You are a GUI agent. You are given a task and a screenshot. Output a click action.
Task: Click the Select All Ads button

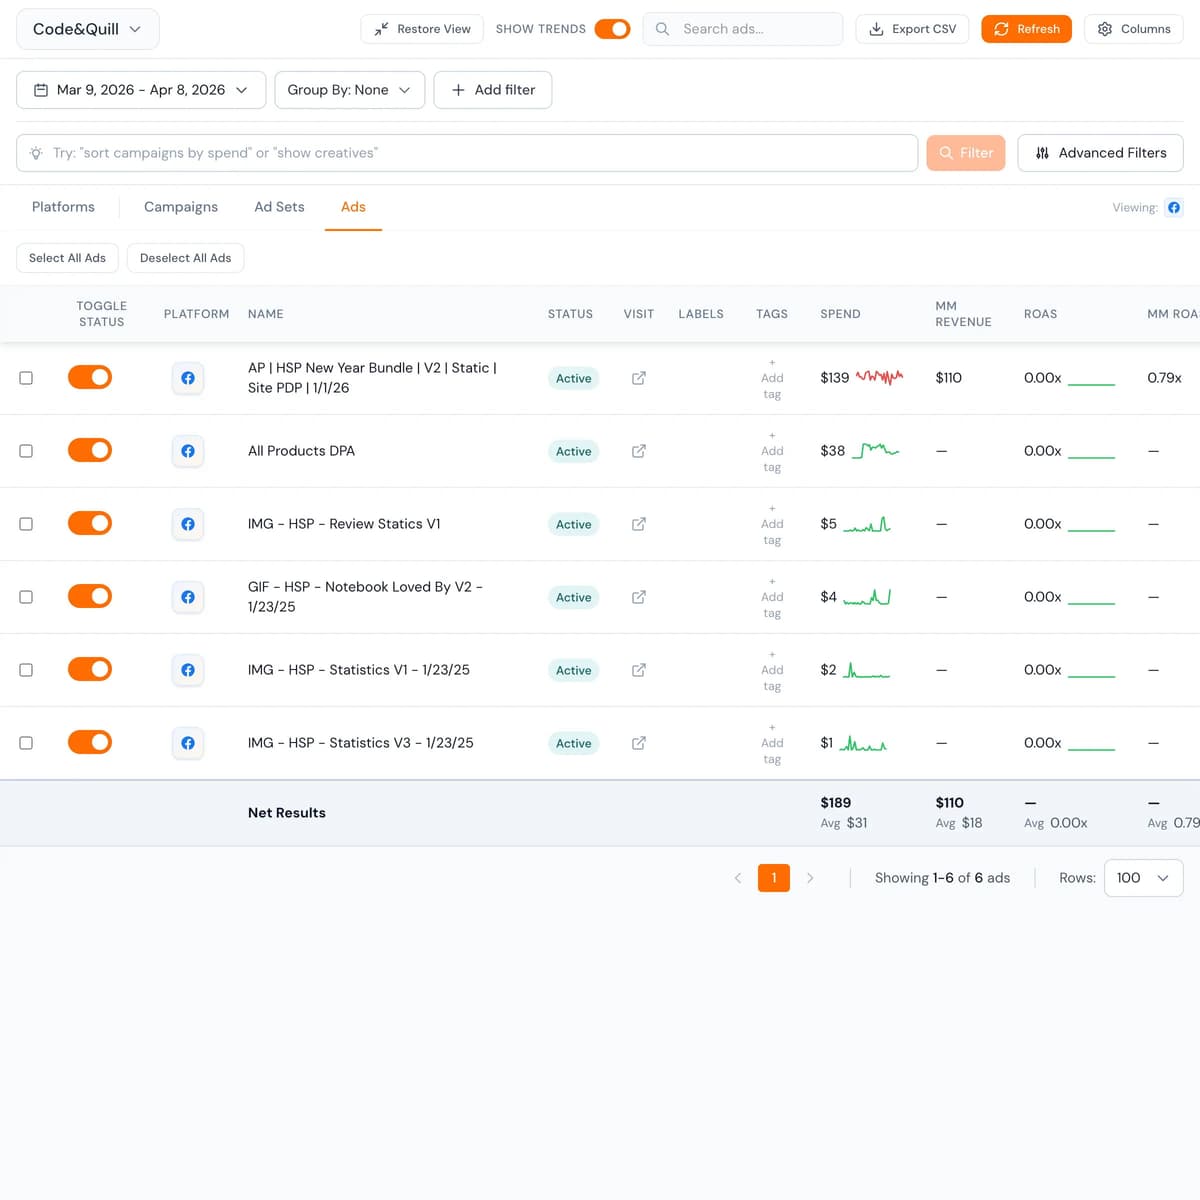coord(67,258)
